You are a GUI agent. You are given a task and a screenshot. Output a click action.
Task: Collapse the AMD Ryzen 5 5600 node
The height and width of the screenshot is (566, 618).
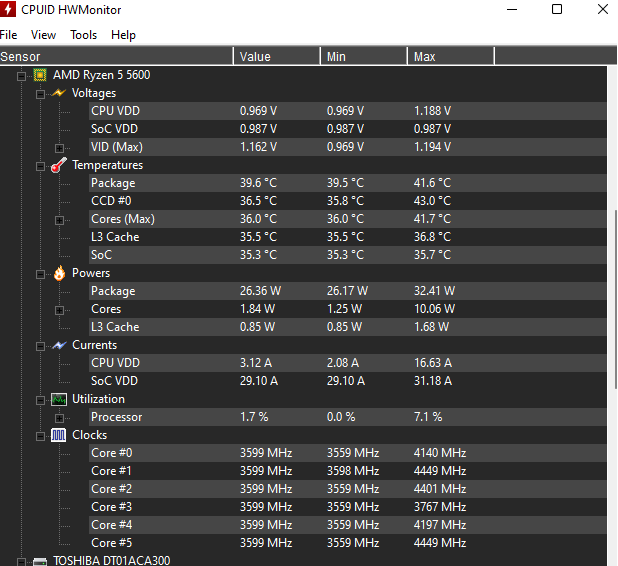[x=21, y=76]
